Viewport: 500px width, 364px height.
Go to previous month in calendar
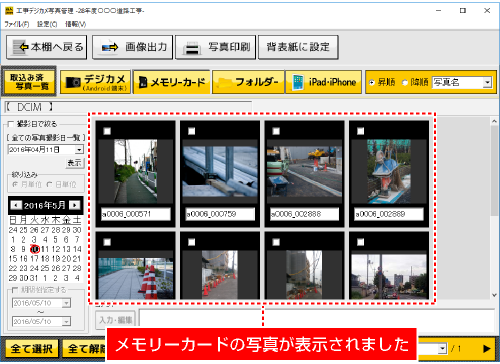(15, 205)
